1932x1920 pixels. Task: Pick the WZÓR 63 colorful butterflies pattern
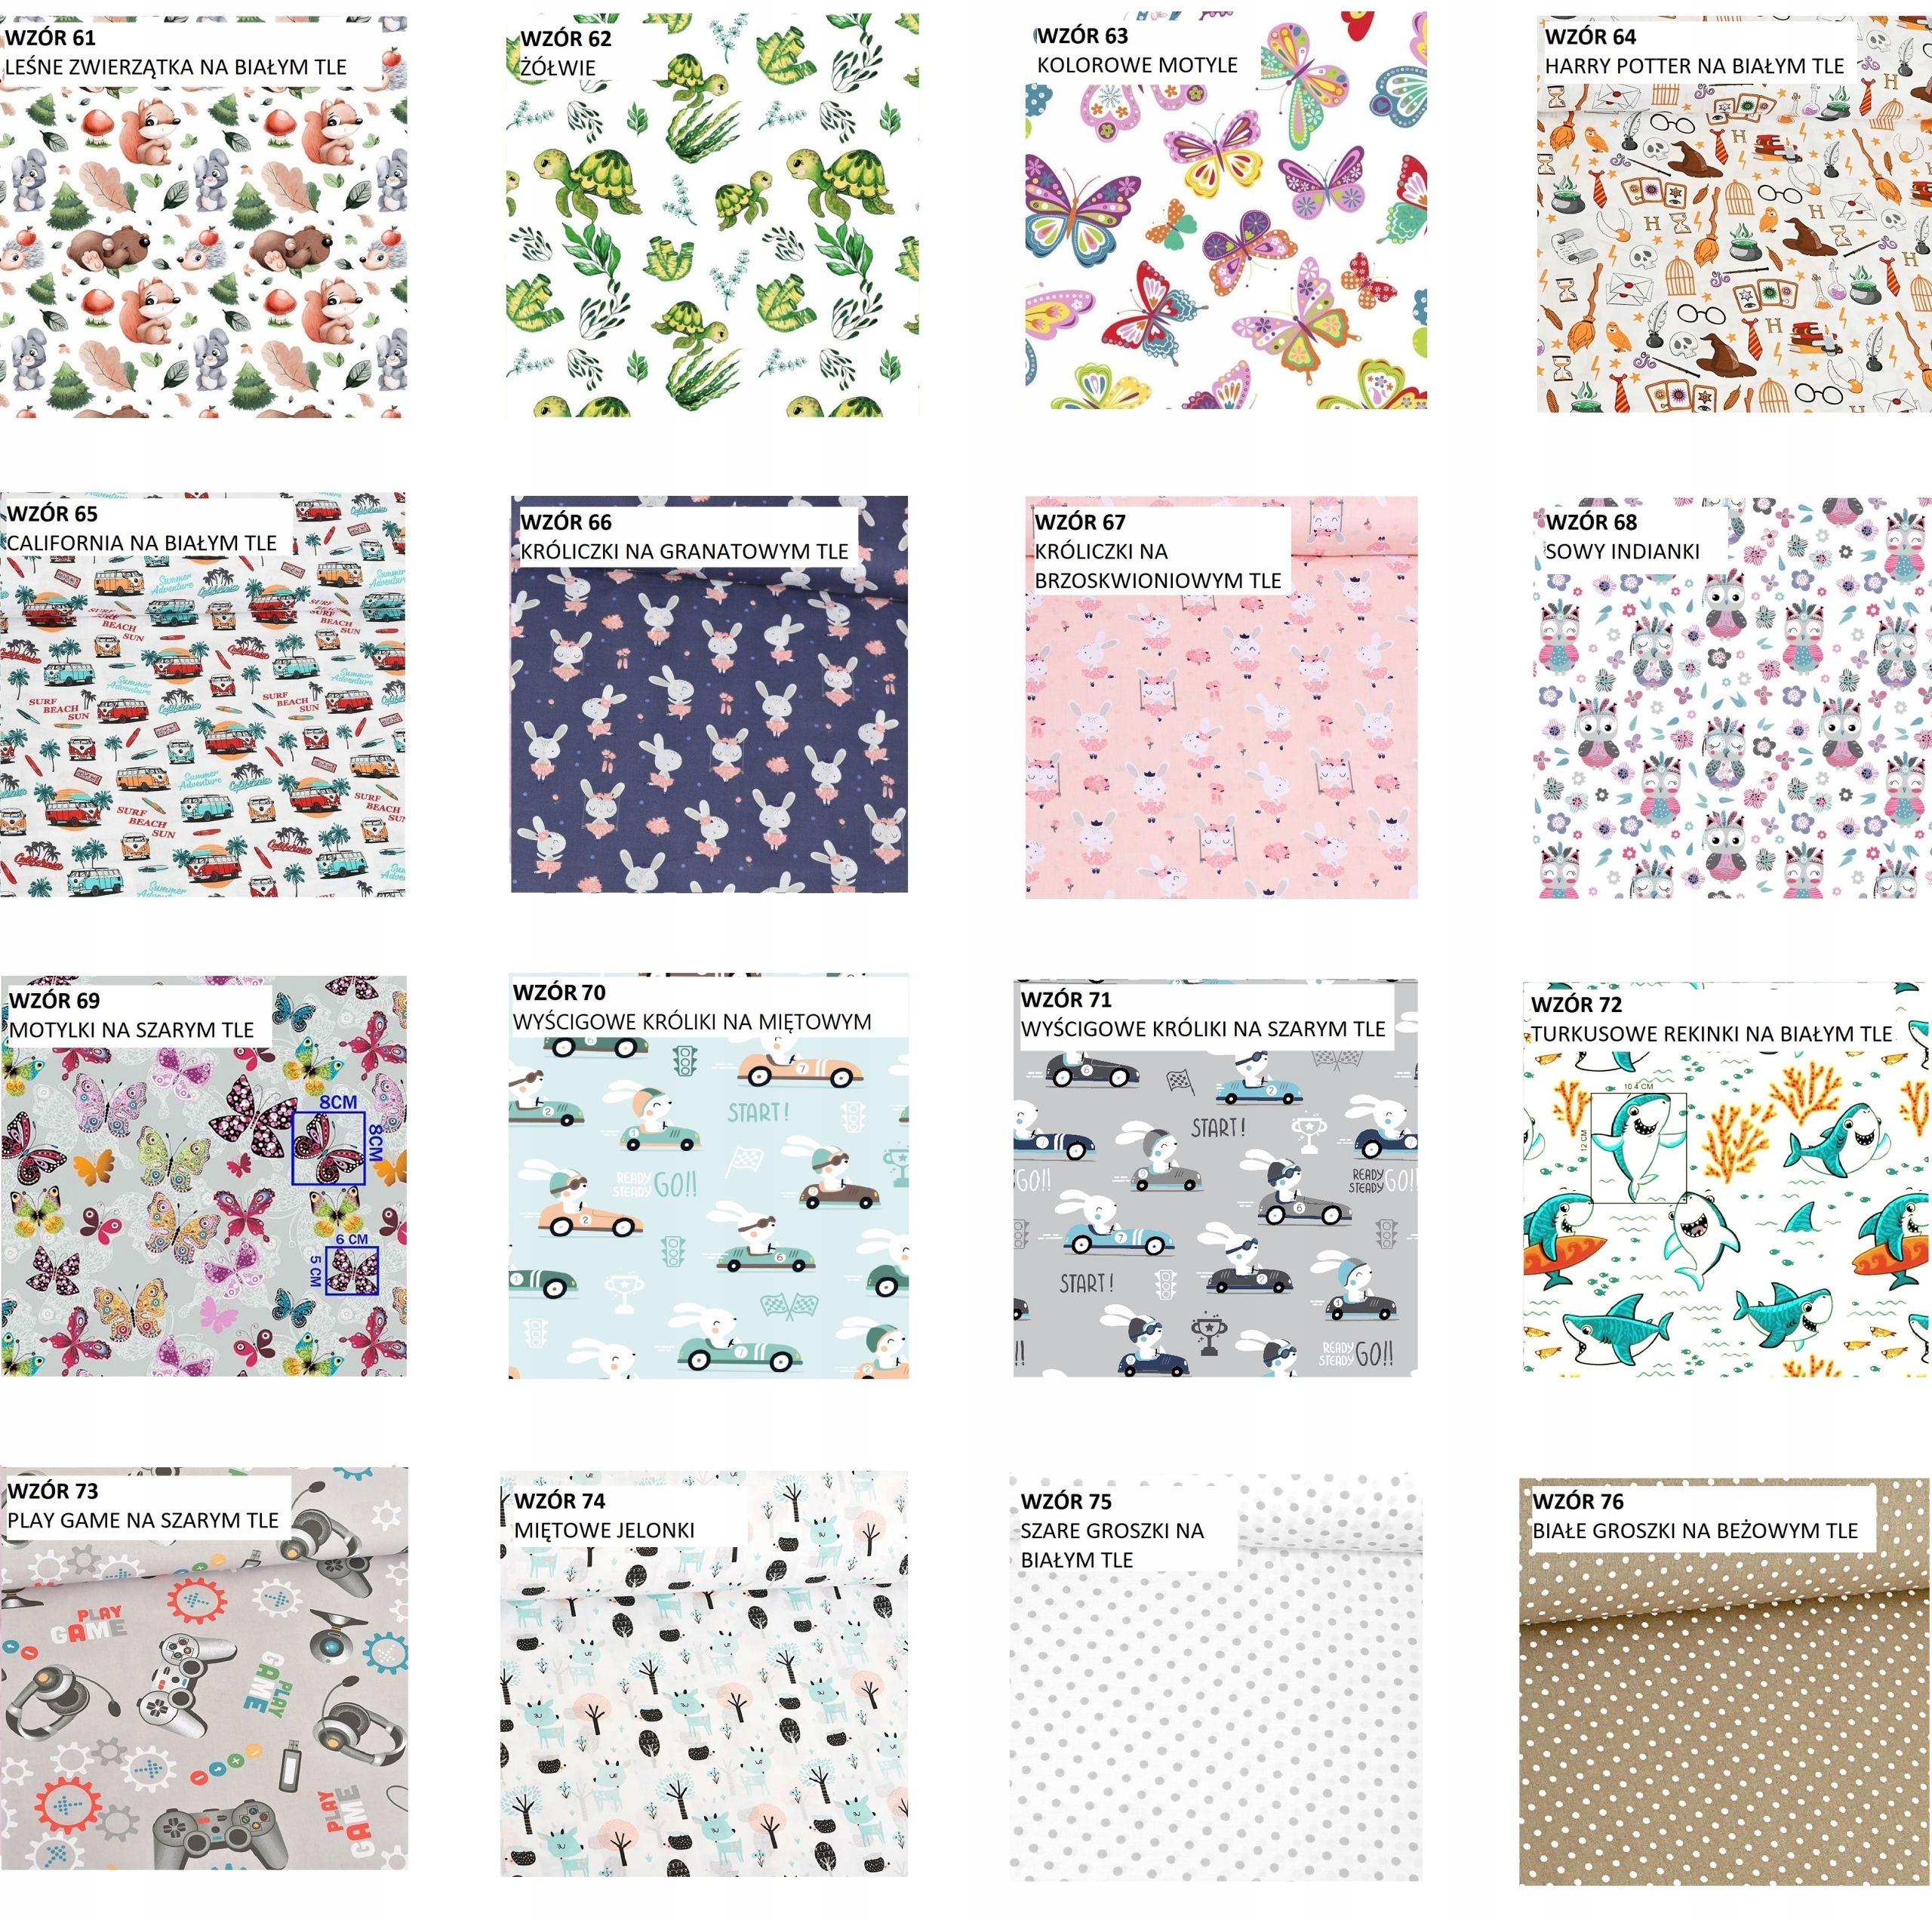pyautogui.click(x=1226, y=211)
